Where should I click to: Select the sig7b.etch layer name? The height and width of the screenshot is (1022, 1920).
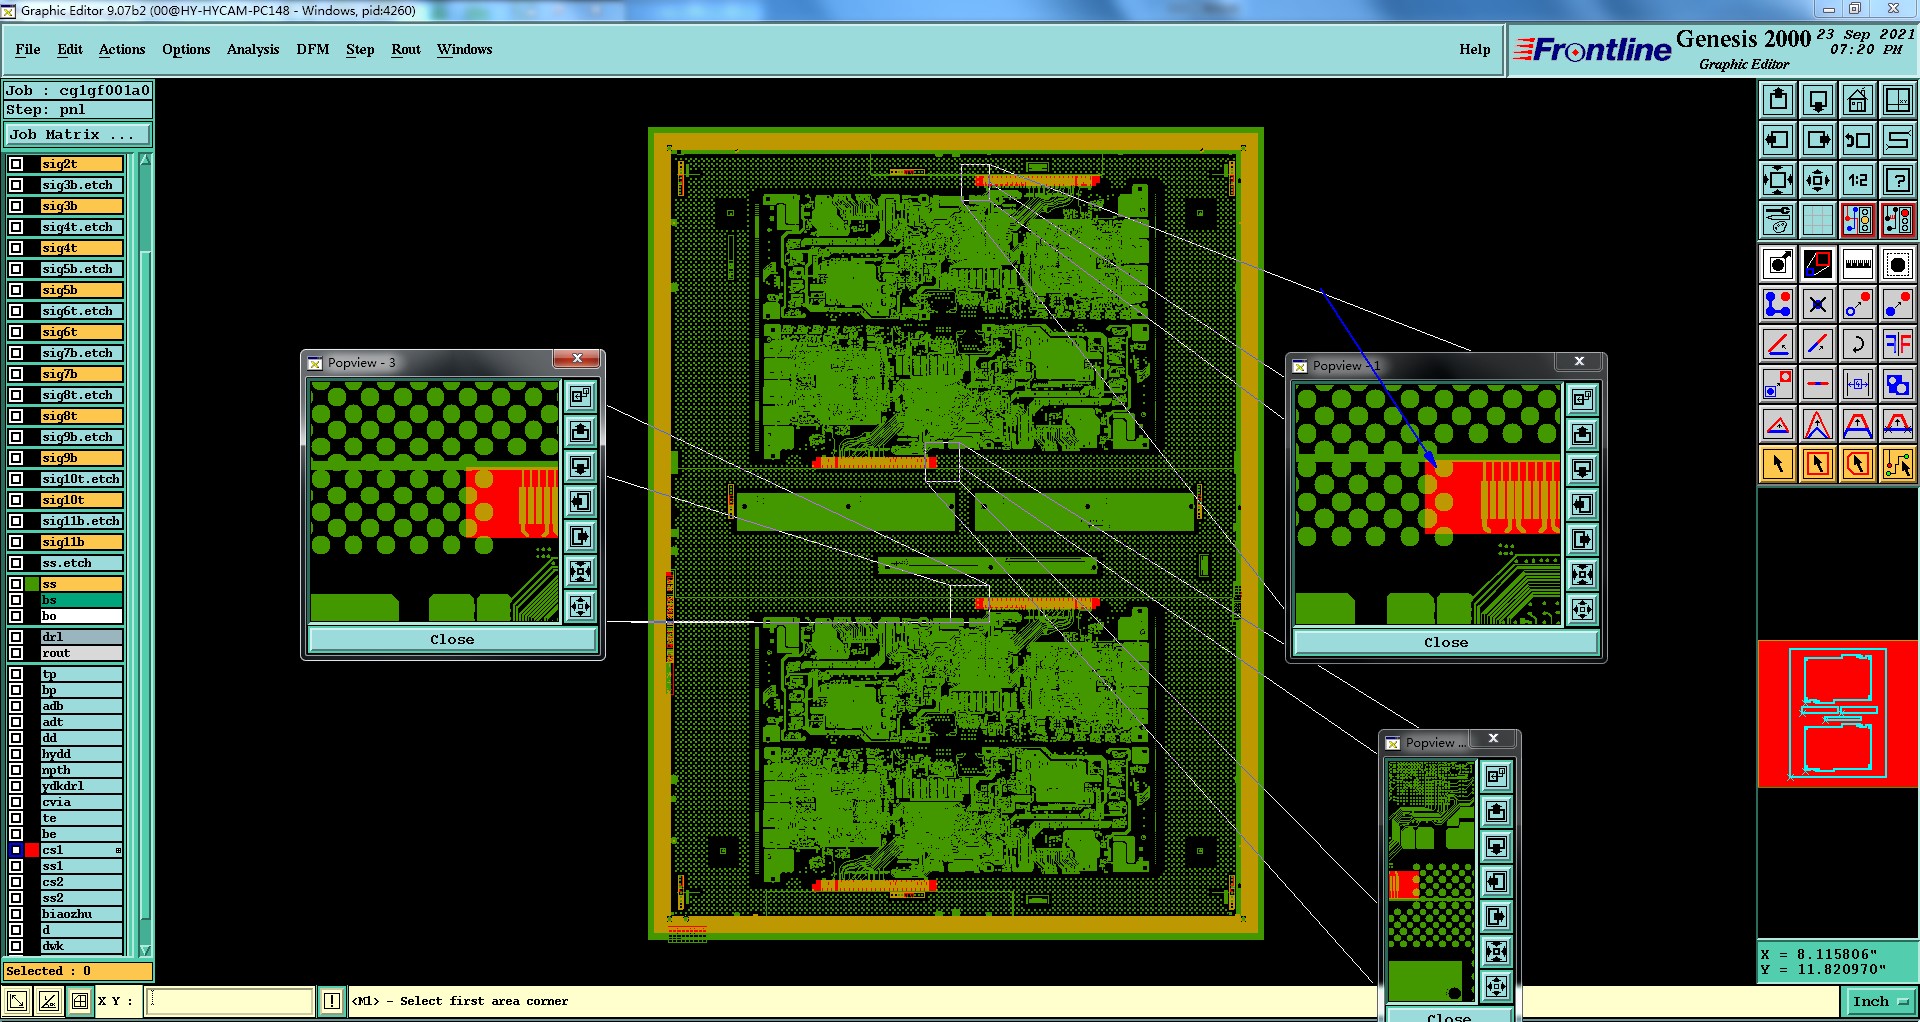click(x=82, y=353)
